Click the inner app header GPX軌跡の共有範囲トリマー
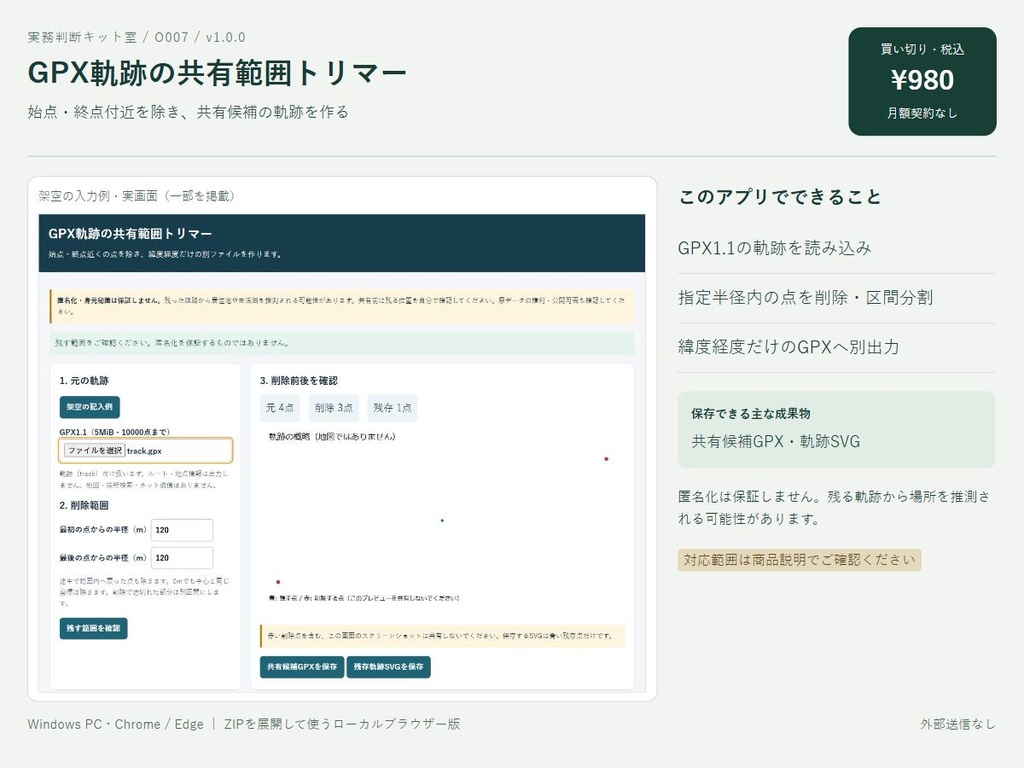1024x768 pixels. pyautogui.click(x=130, y=233)
